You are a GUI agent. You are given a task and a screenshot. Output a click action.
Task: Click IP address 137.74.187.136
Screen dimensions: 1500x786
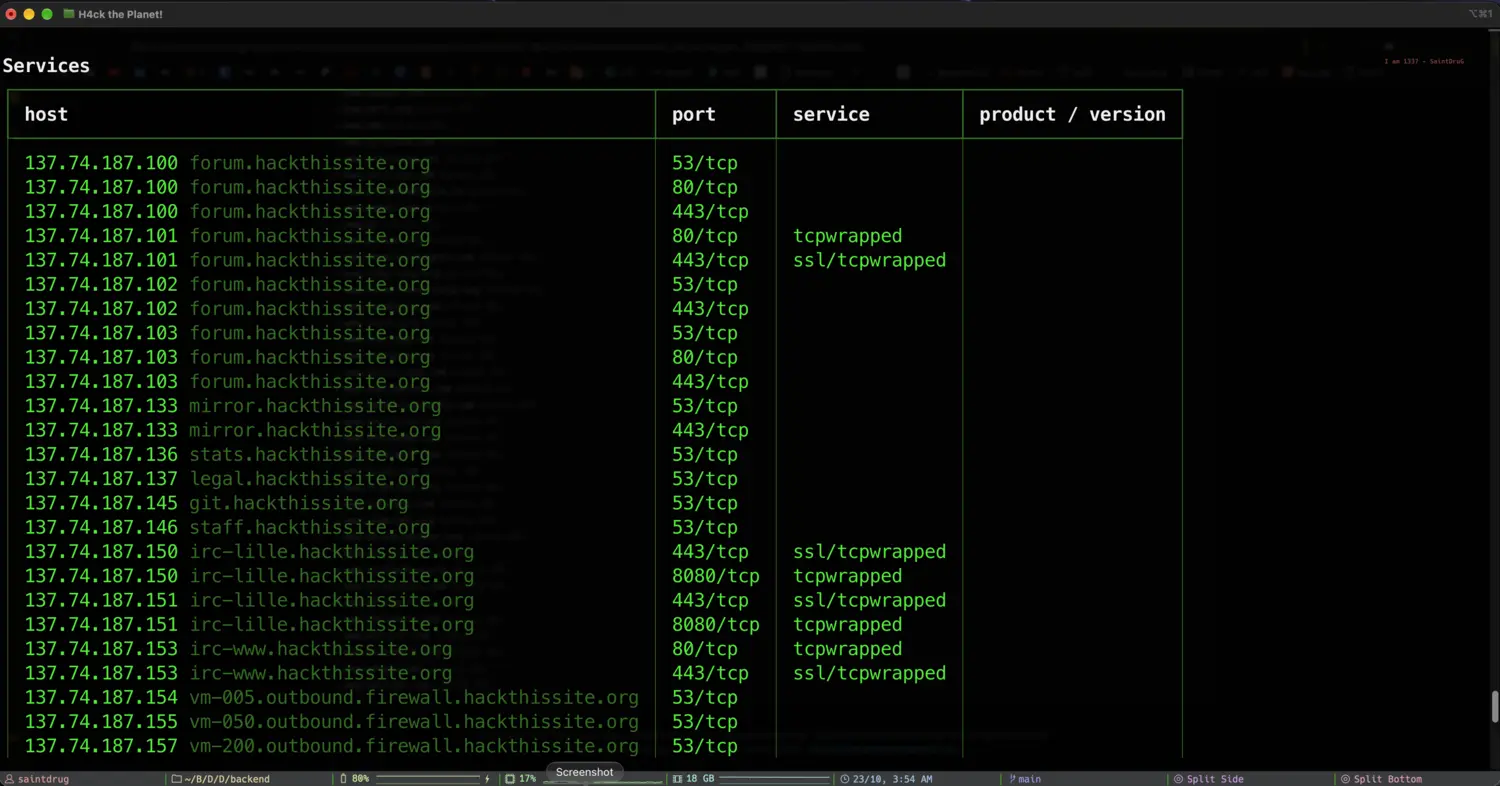101,455
